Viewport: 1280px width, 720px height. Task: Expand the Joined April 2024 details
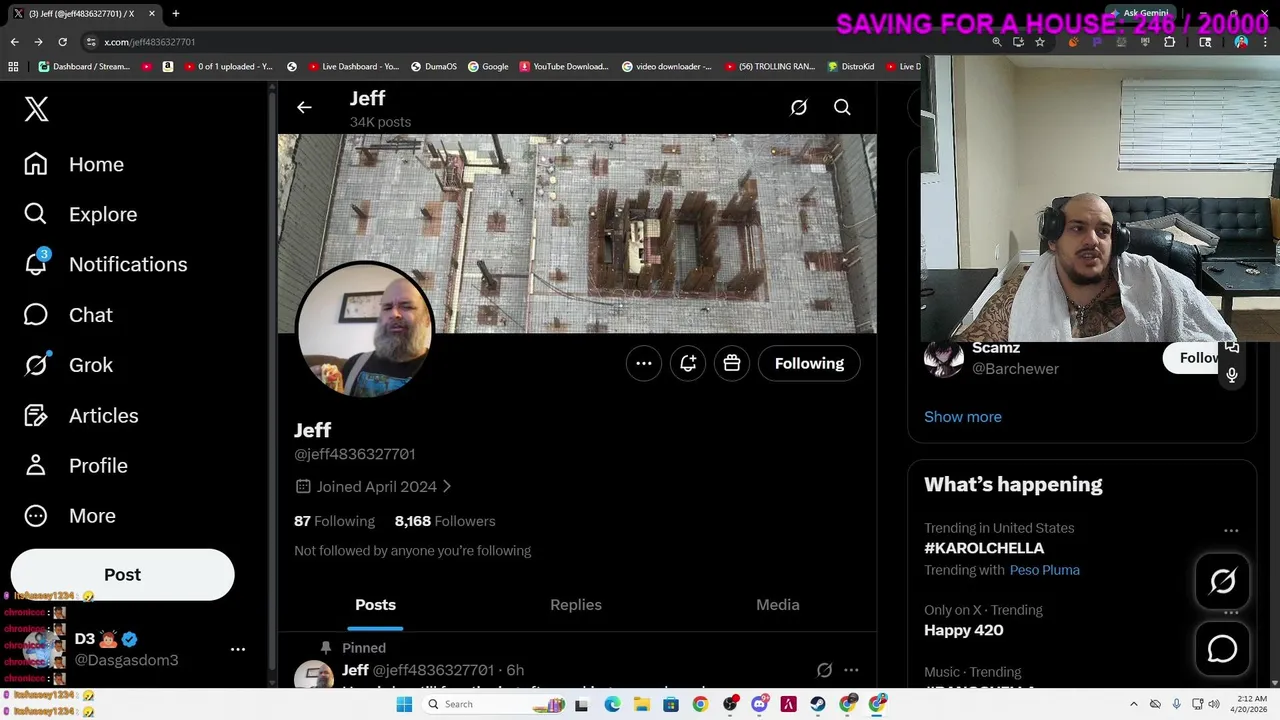point(373,486)
